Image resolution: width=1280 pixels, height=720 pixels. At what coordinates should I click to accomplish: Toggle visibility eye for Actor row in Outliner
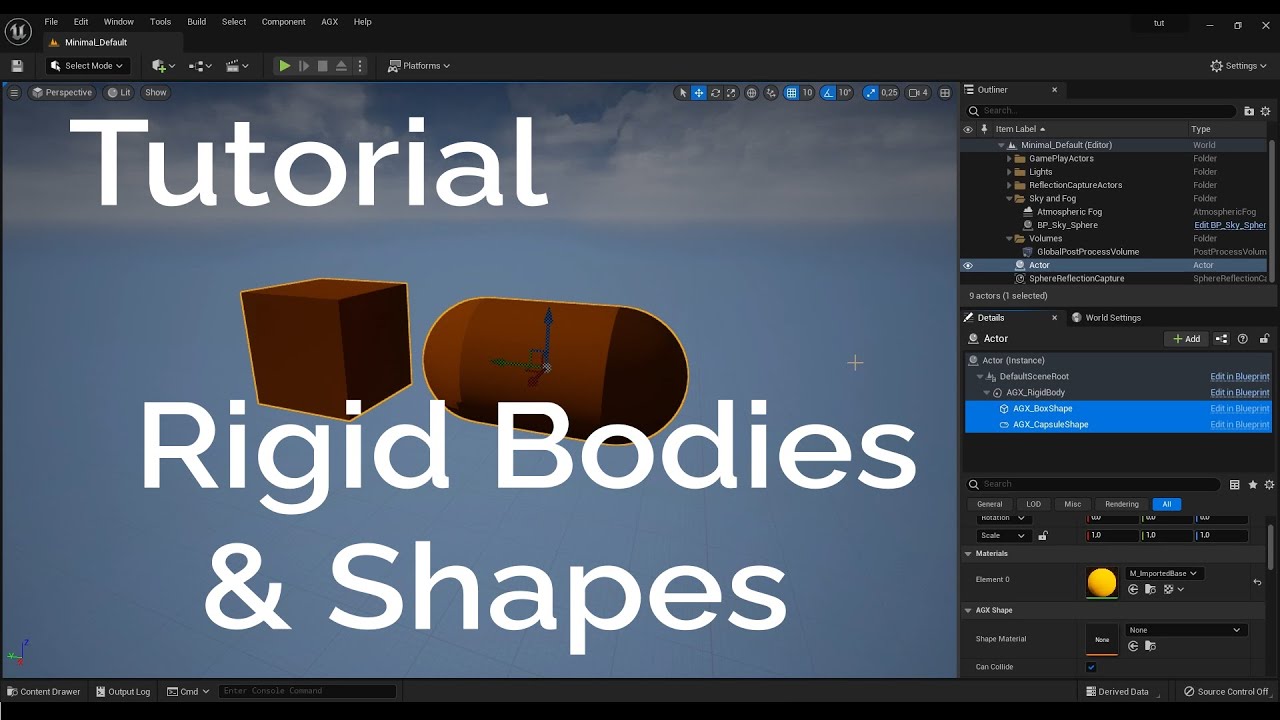point(968,265)
